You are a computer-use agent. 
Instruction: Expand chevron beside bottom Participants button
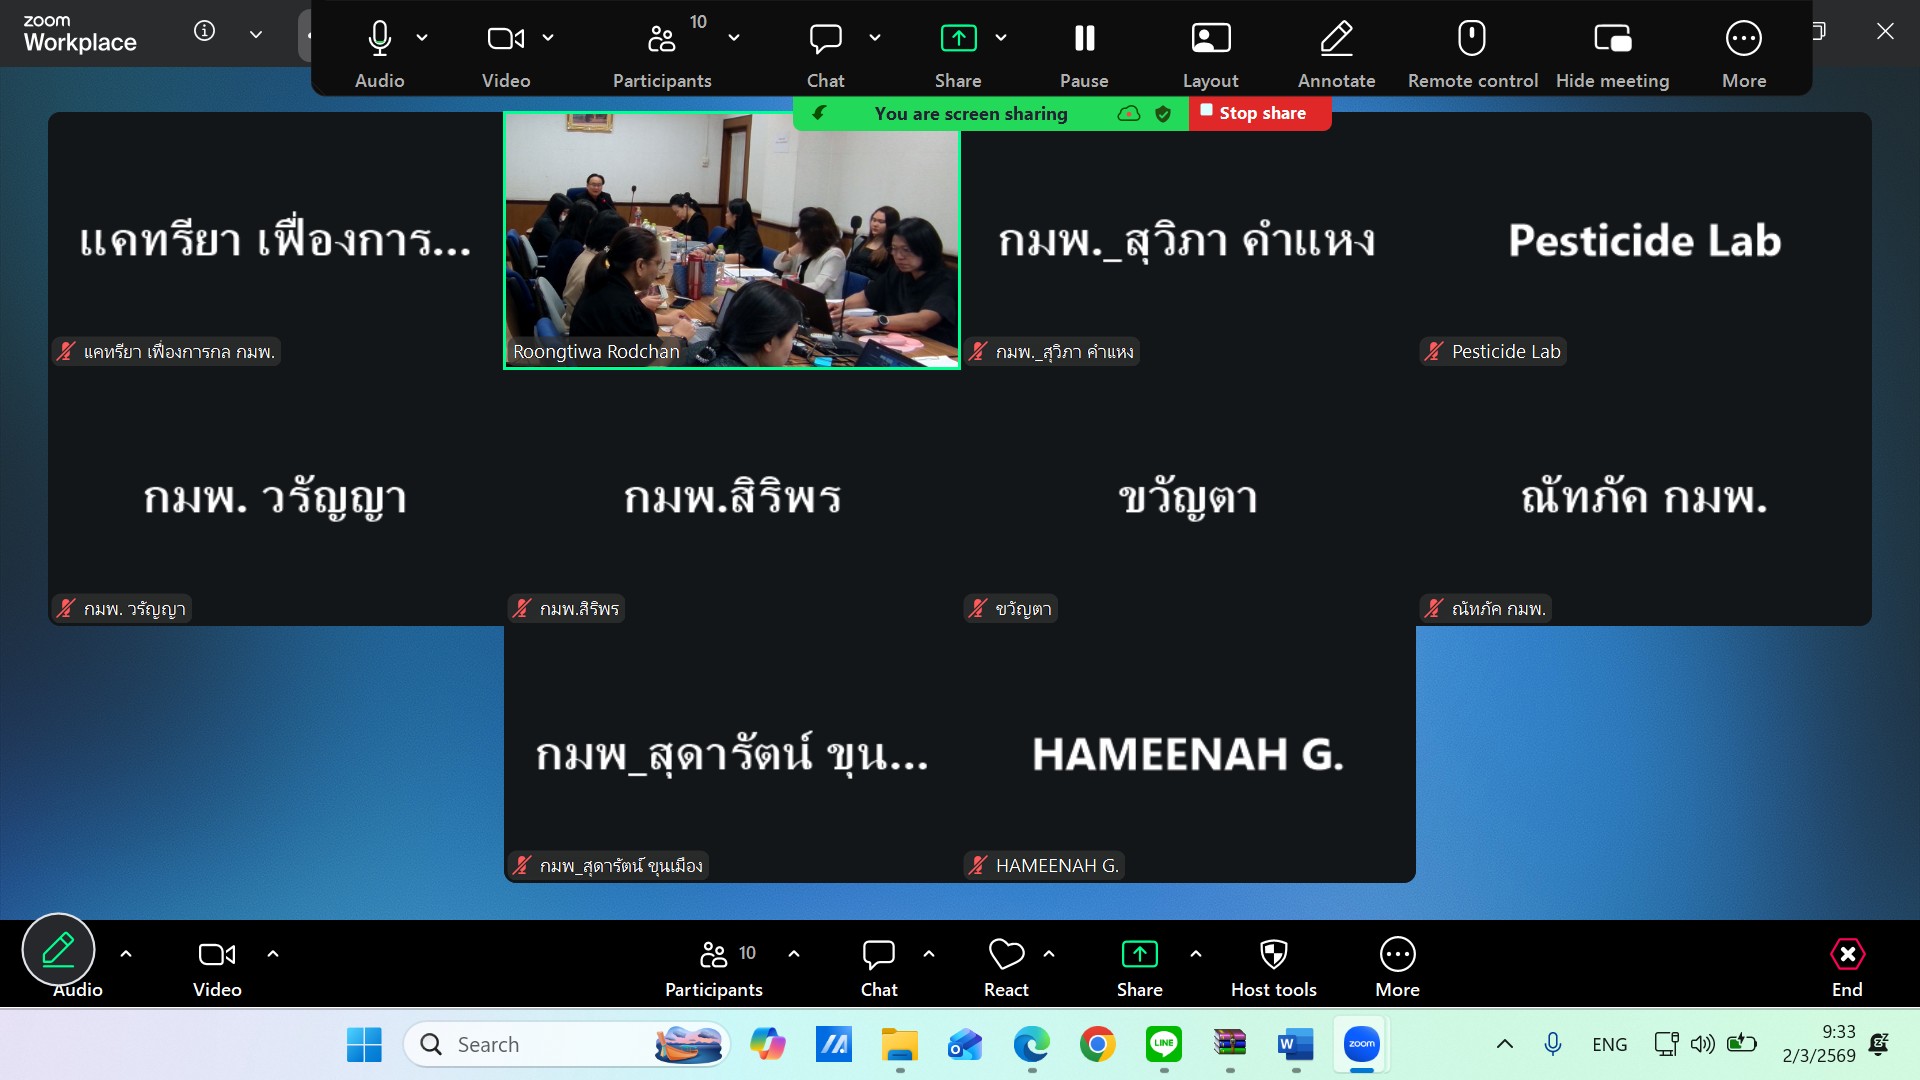pyautogui.click(x=794, y=954)
